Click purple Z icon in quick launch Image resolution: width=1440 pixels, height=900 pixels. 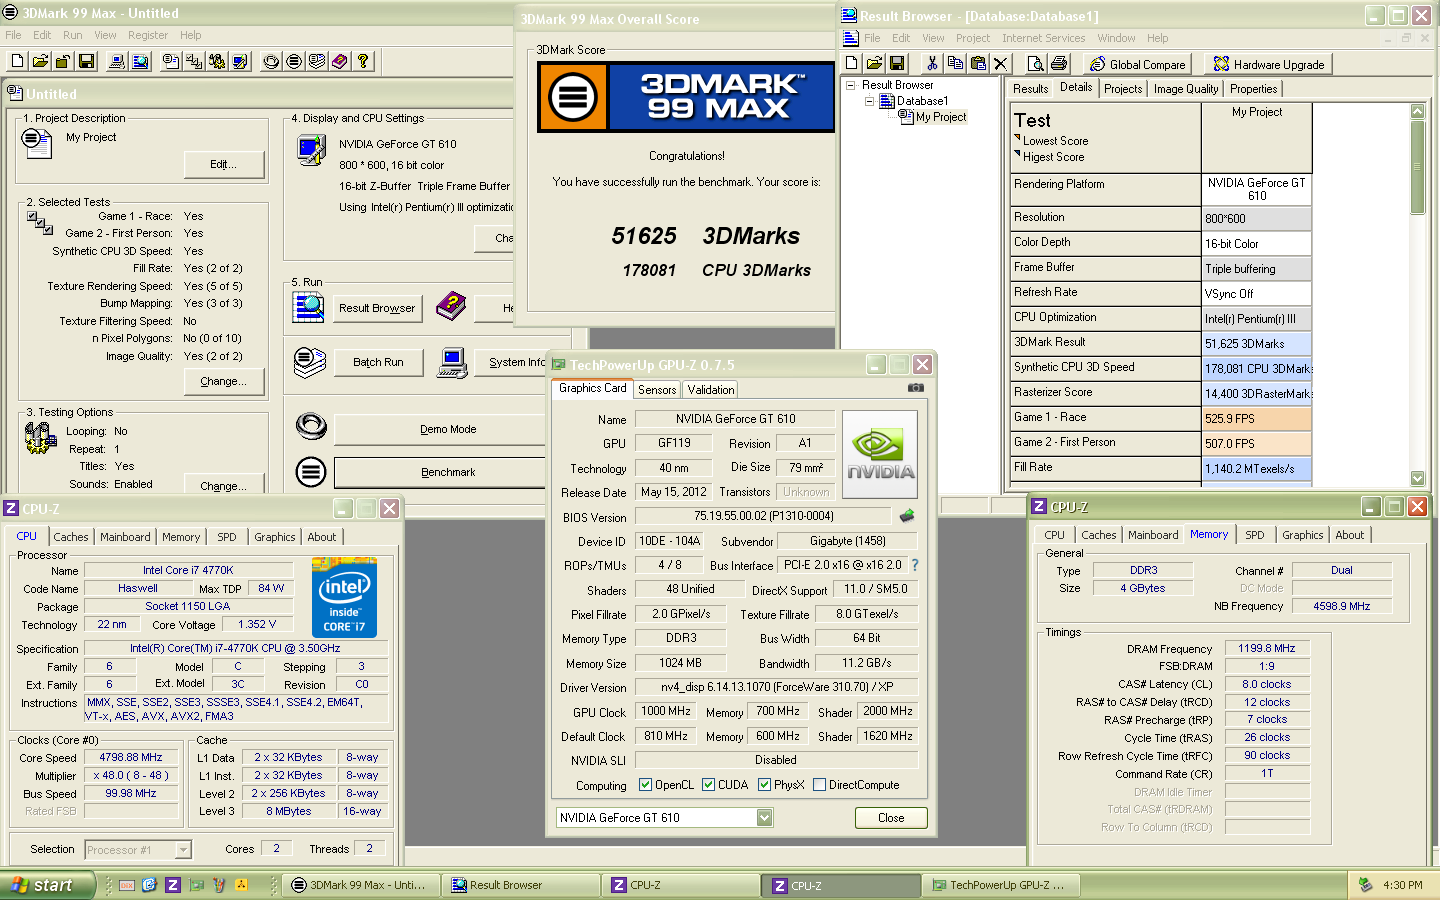[173, 885]
